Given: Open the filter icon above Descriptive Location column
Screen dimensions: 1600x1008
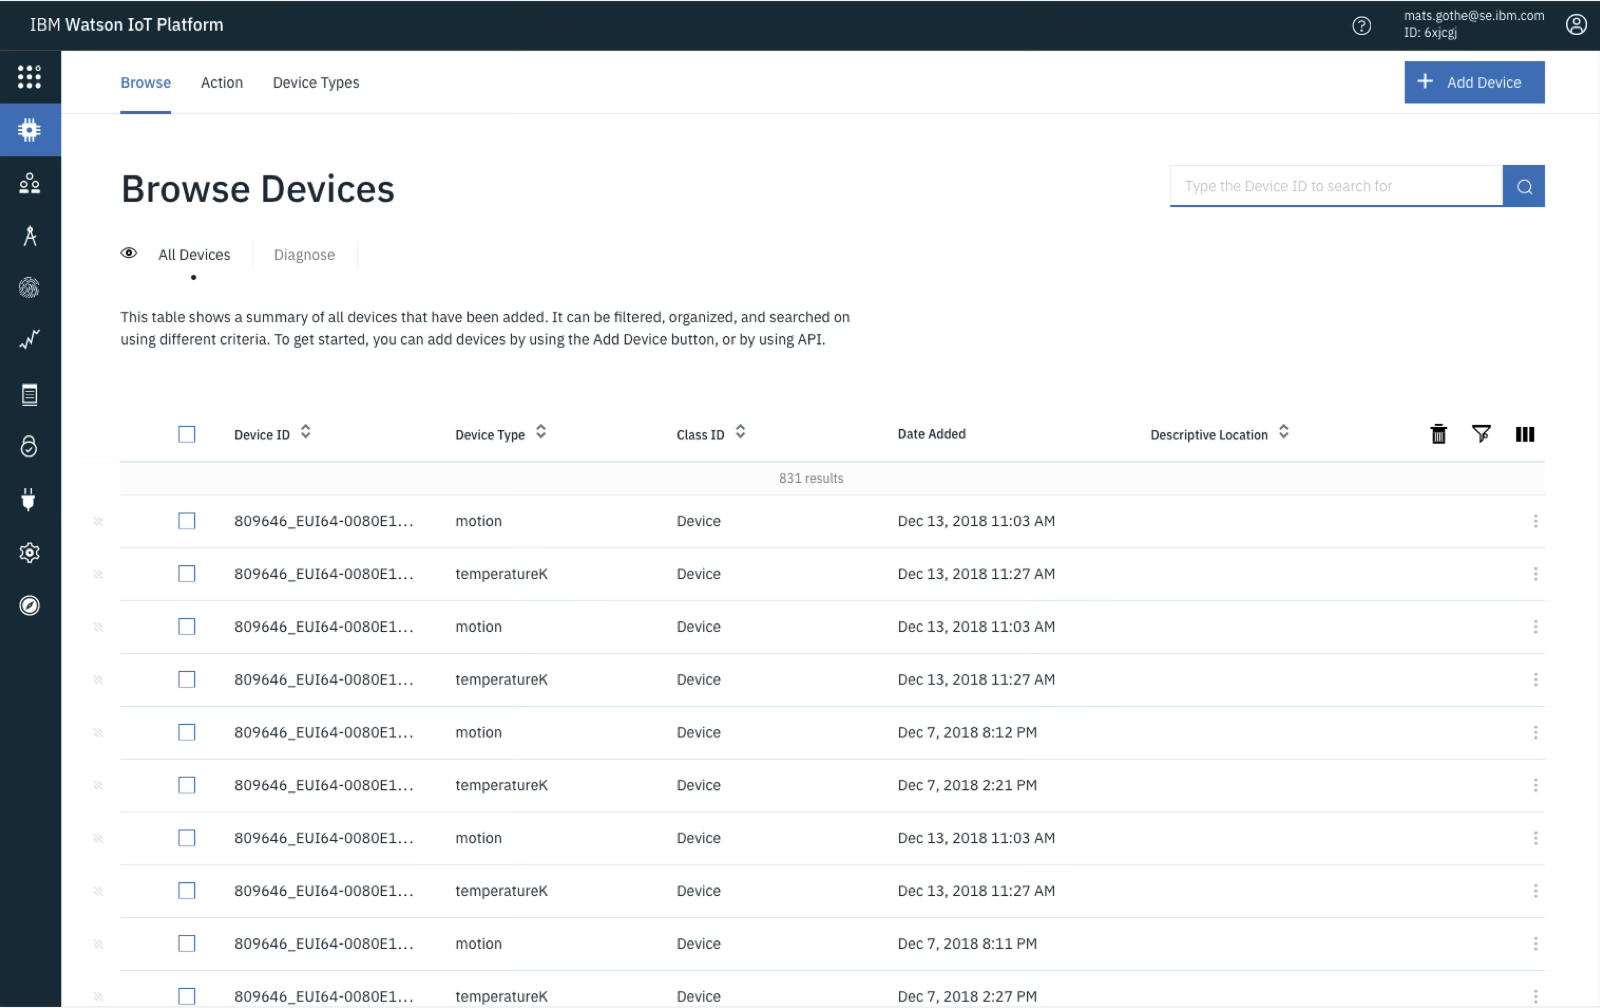Looking at the screenshot, I should pyautogui.click(x=1481, y=434).
